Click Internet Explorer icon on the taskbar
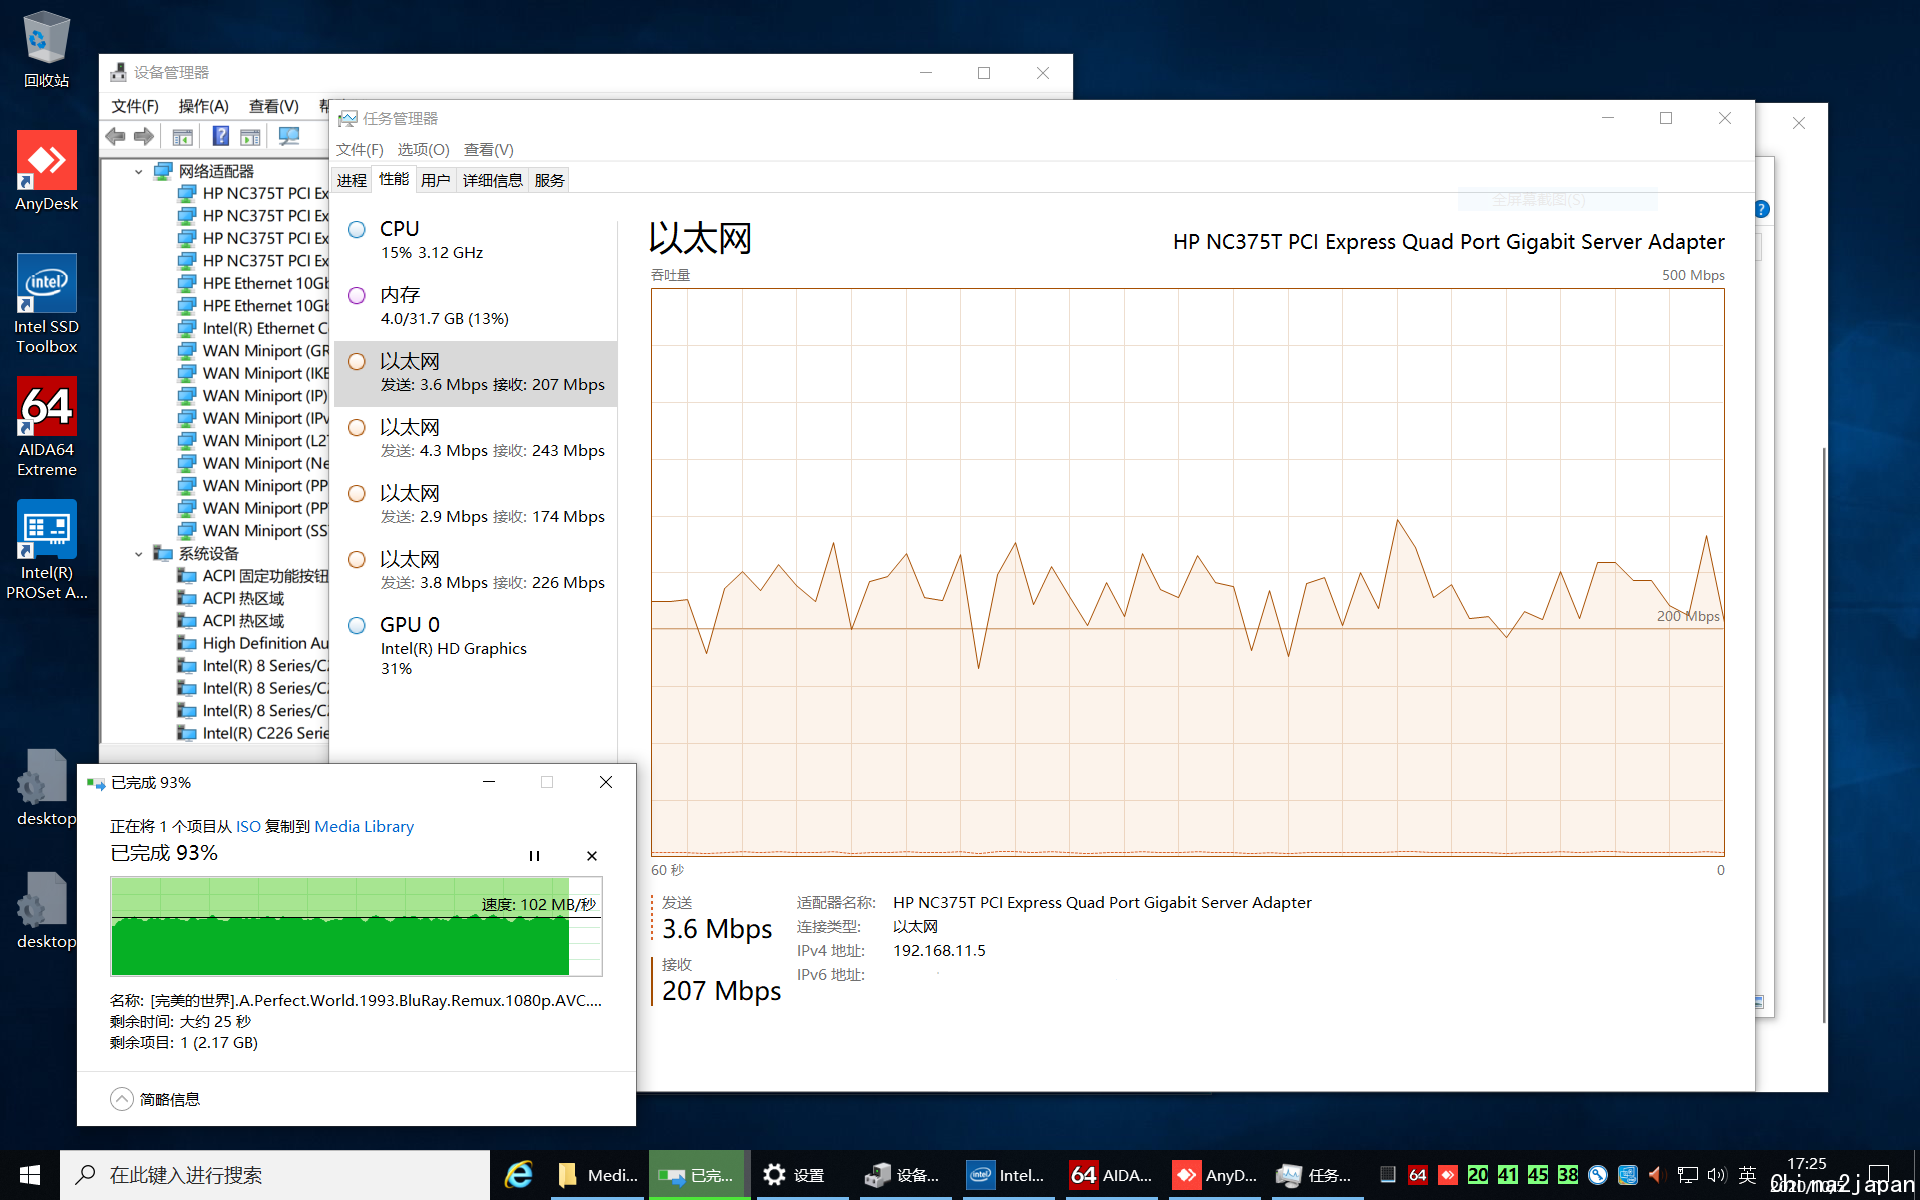This screenshot has height=1200, width=1920. 519,1175
